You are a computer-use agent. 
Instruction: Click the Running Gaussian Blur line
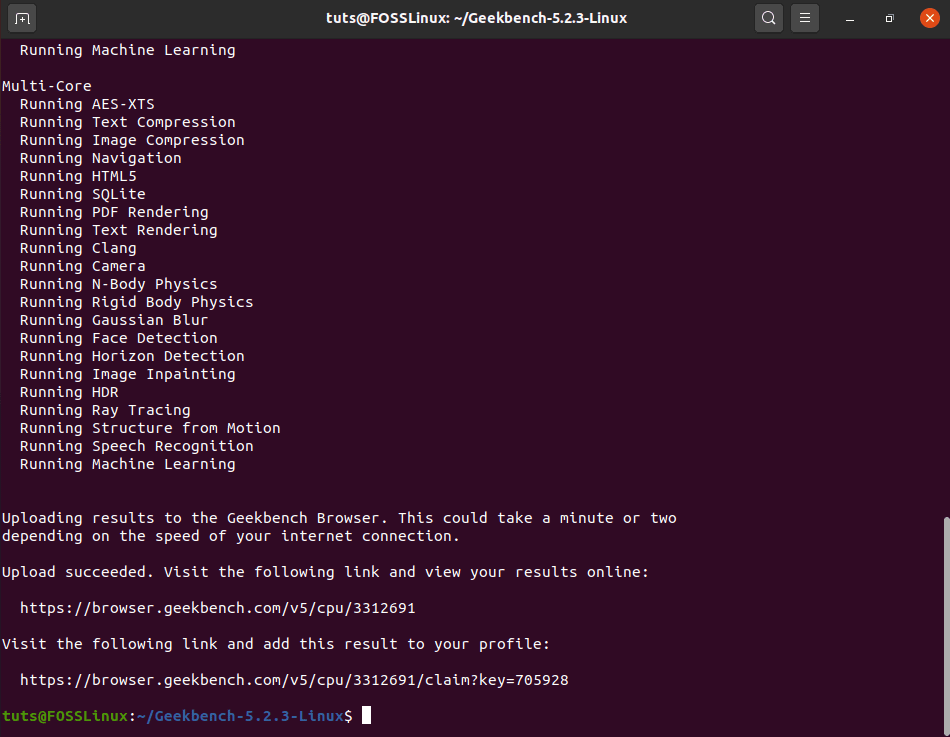[113, 319]
